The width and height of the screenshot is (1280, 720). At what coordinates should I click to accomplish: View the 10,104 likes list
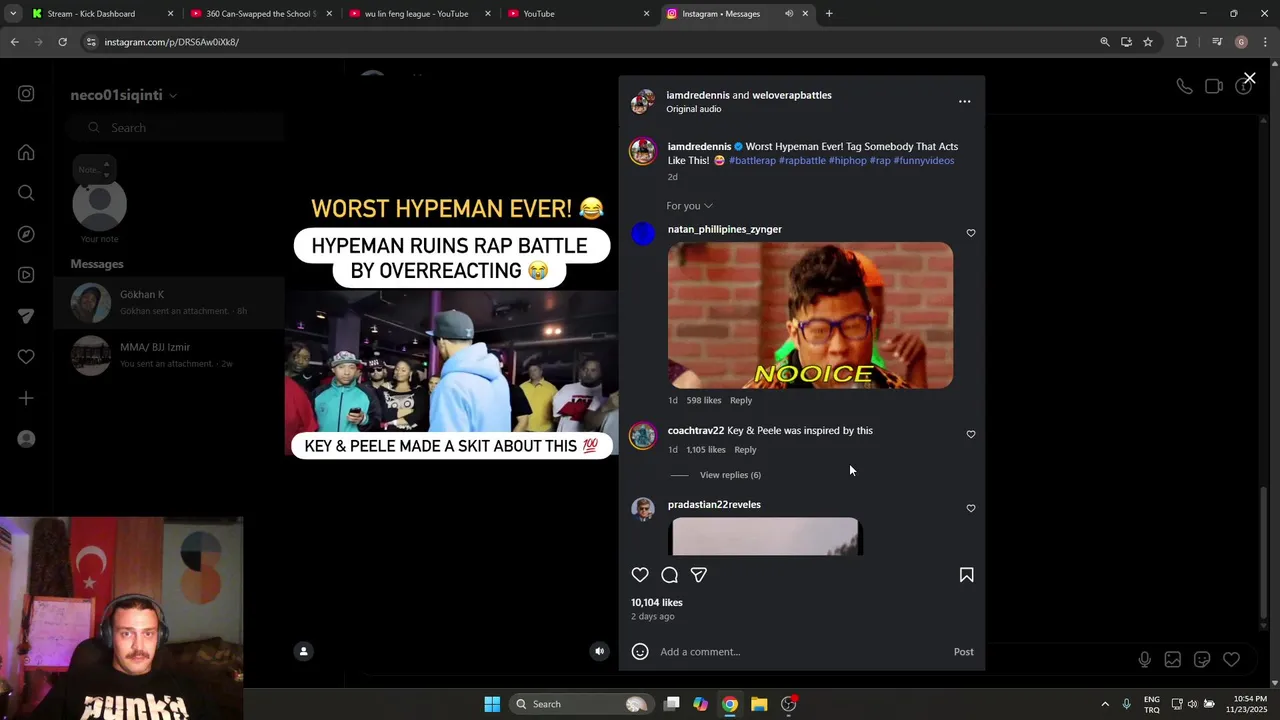(x=657, y=603)
